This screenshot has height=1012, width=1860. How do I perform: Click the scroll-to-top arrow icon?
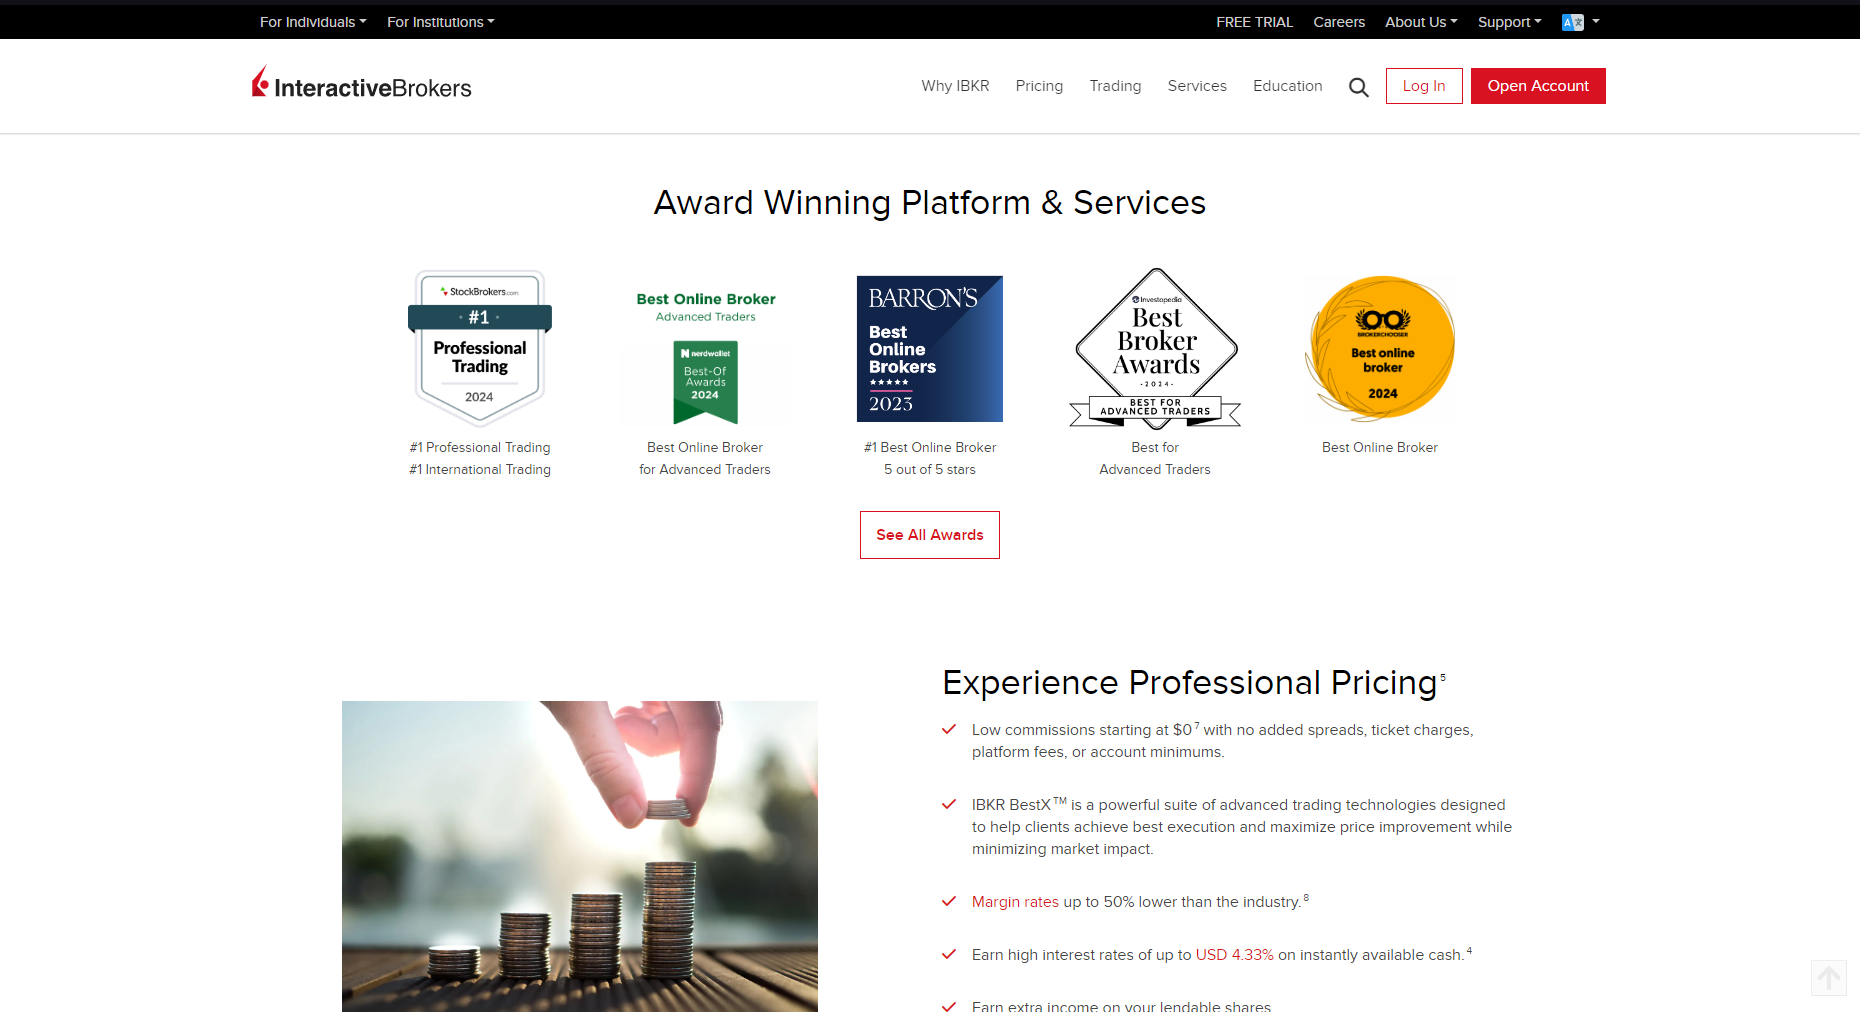point(1828,978)
